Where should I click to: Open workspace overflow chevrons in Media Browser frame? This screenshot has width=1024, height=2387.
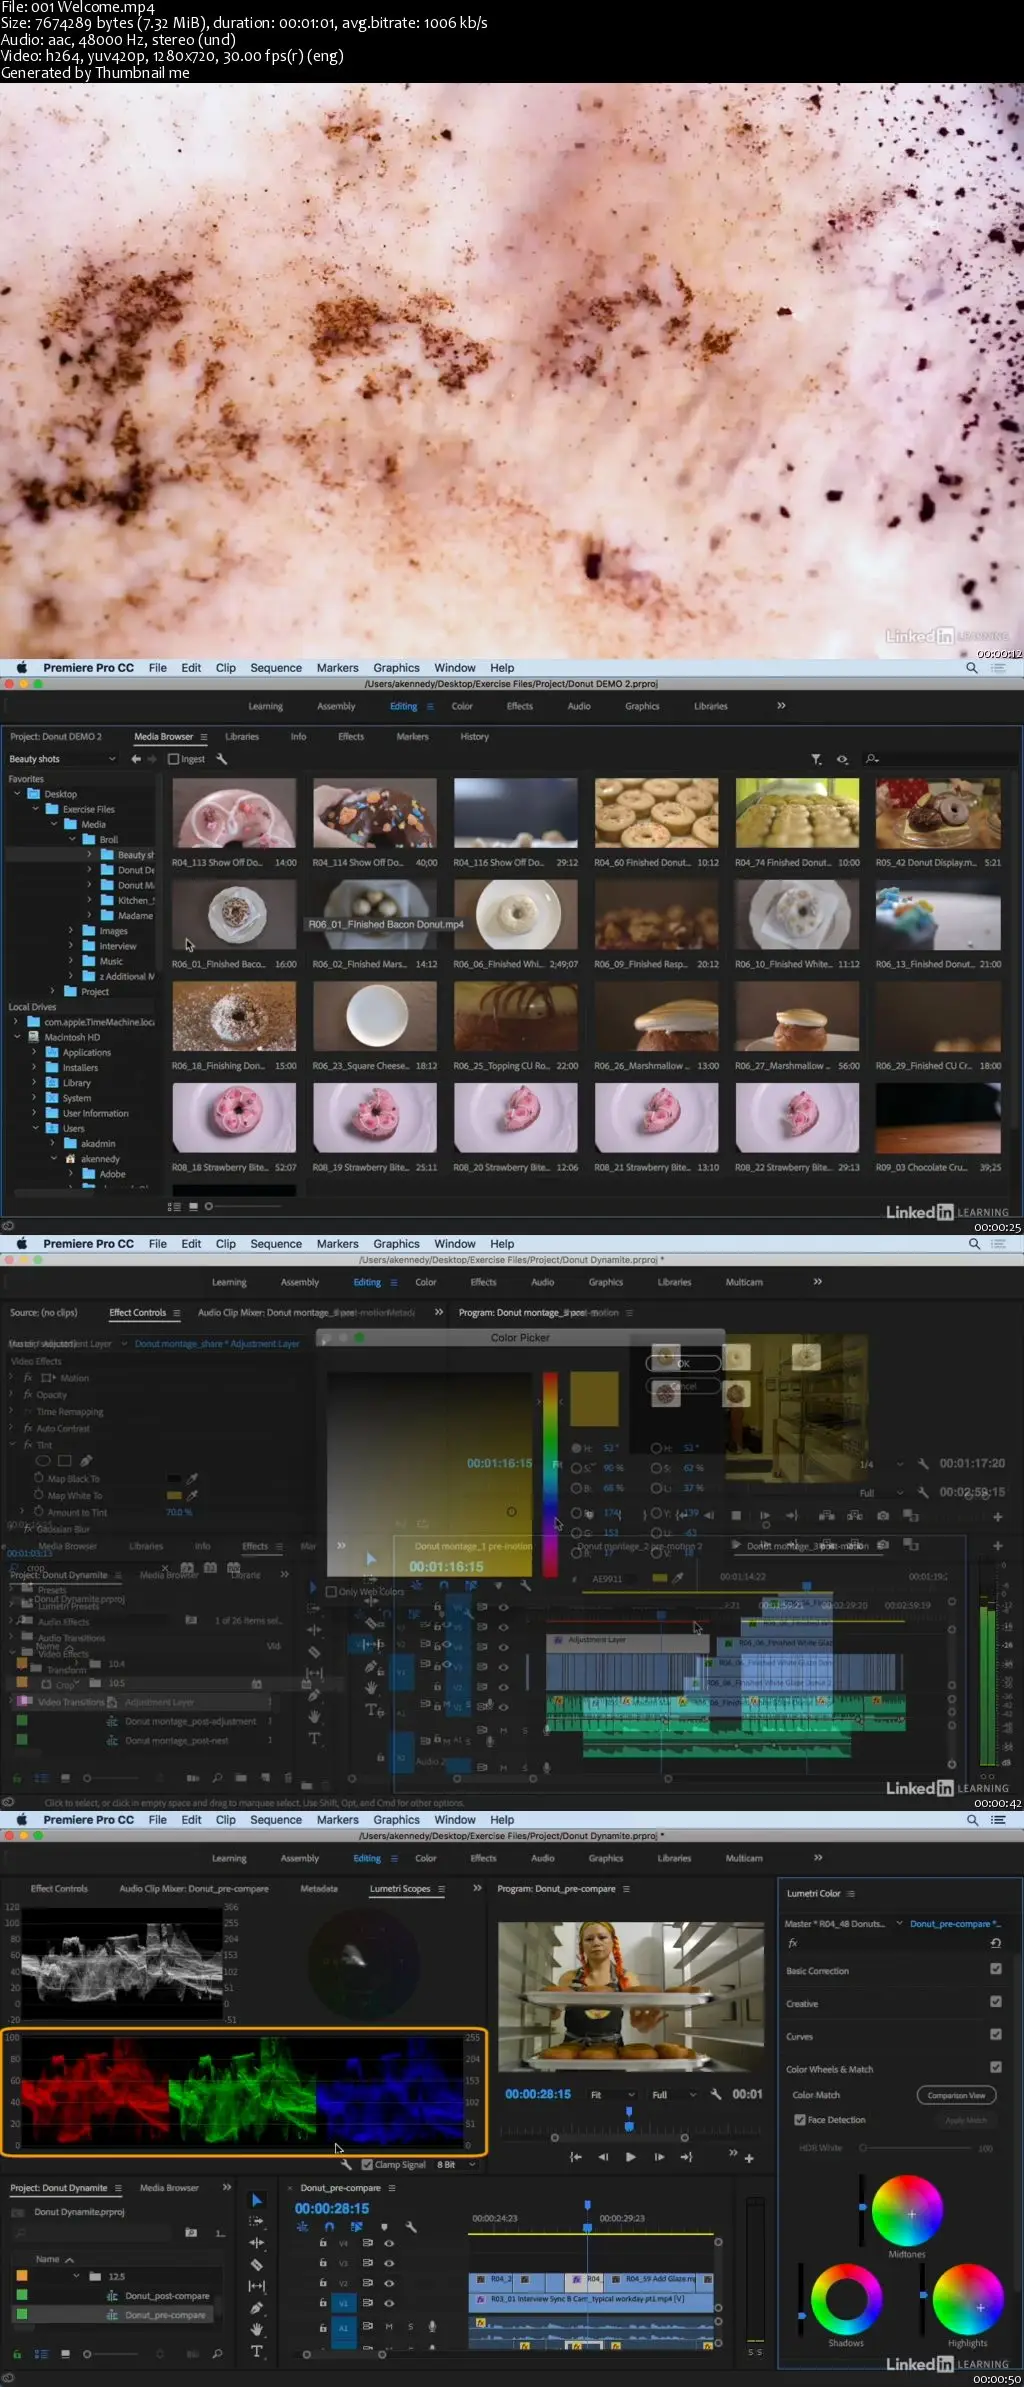point(781,706)
